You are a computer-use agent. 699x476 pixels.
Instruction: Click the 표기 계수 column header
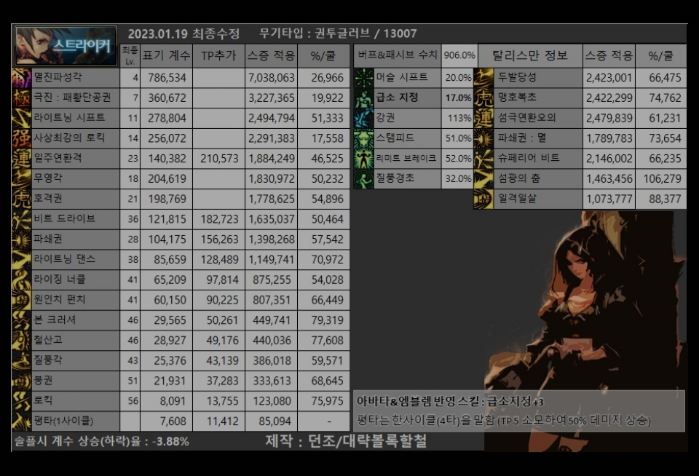[166, 56]
